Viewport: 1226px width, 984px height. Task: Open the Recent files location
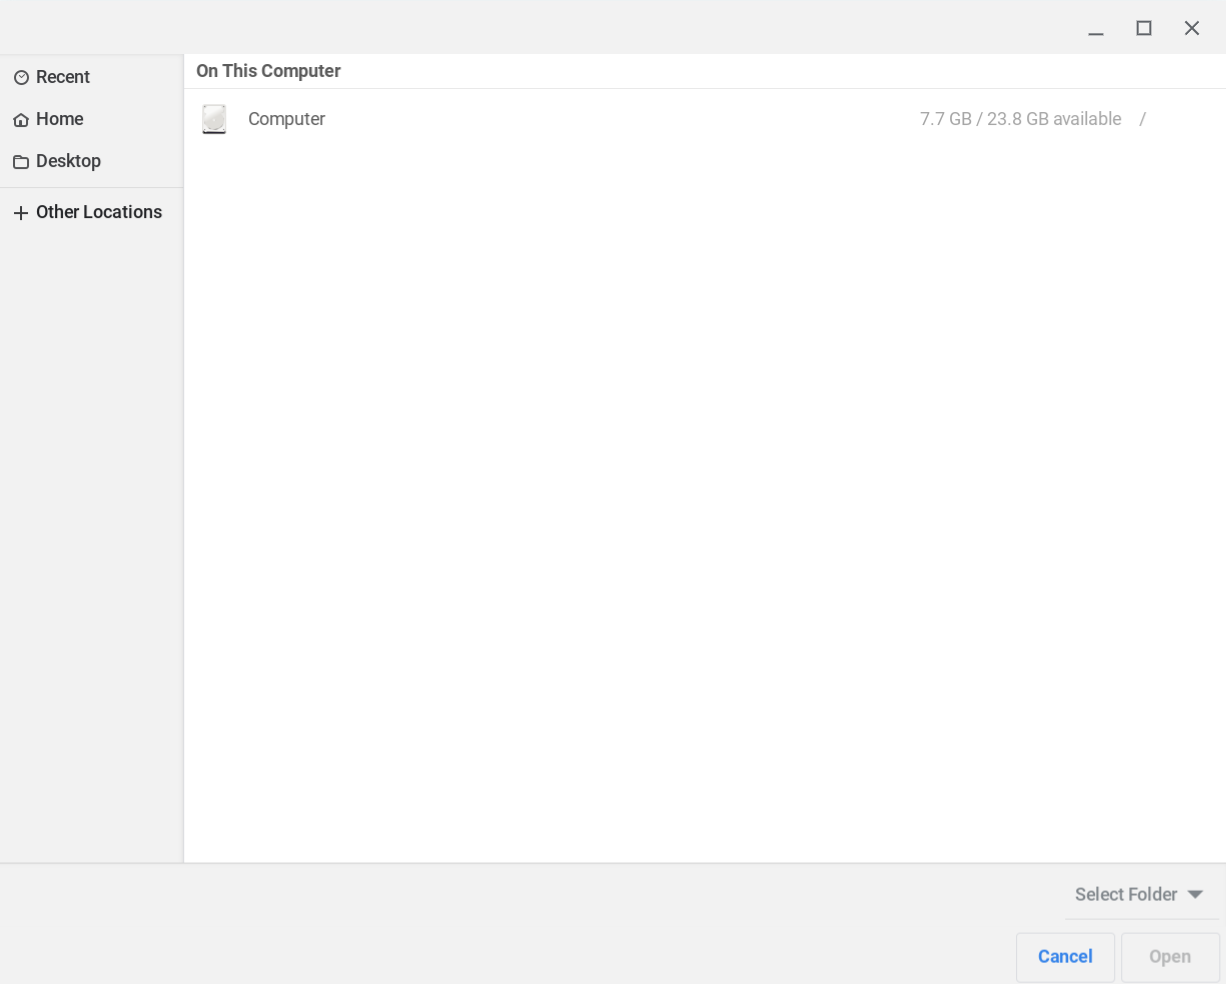click(x=63, y=77)
